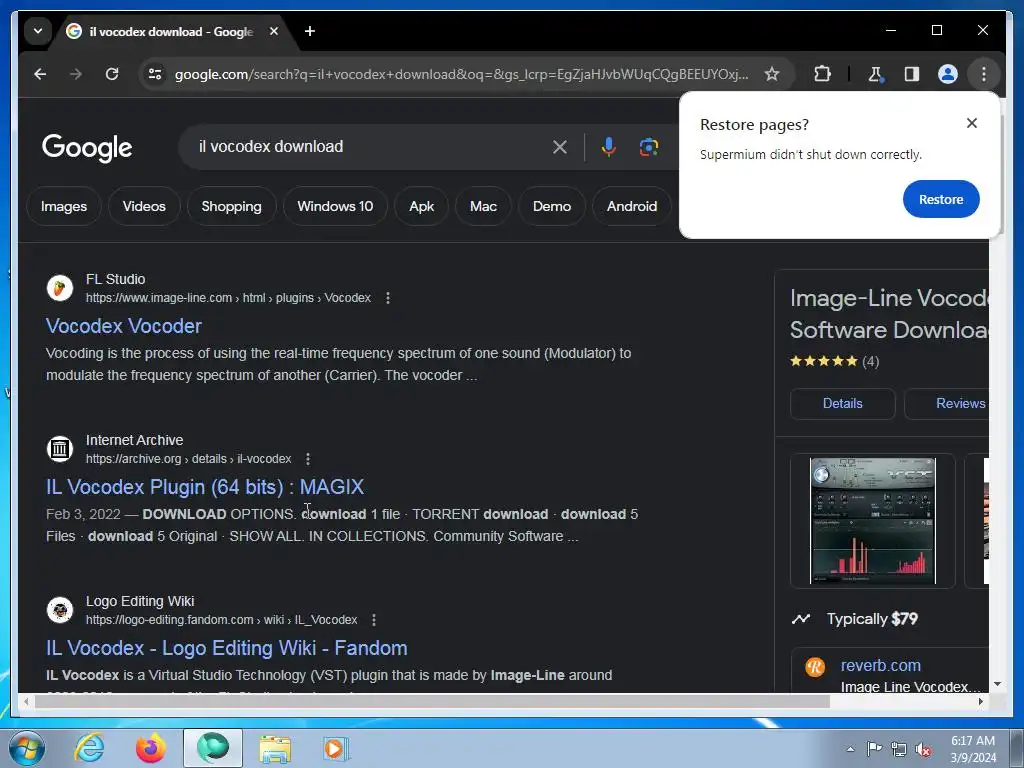The width and height of the screenshot is (1024, 768).
Task: Open more options for FL Studio result
Action: (x=388, y=298)
